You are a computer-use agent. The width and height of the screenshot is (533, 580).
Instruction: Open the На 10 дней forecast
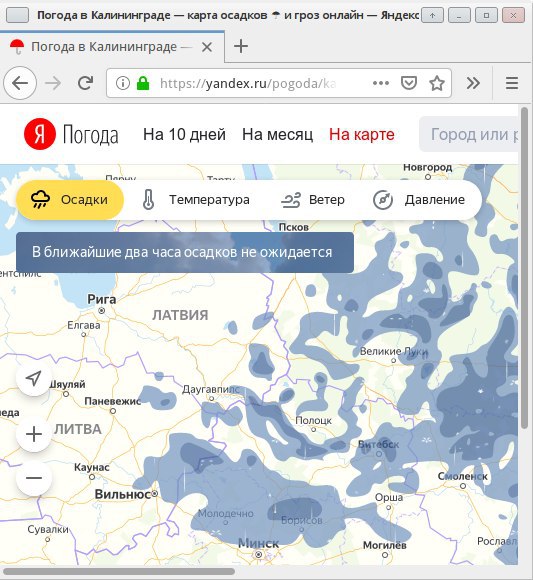click(x=184, y=135)
